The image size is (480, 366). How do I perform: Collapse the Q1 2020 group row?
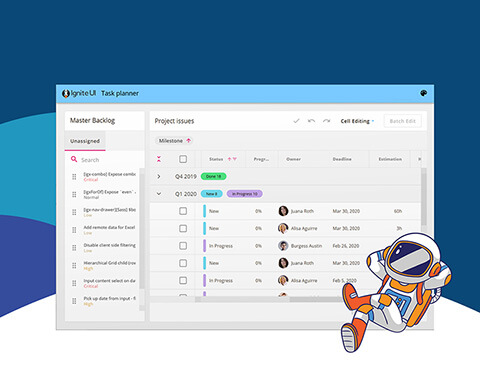coord(159,194)
